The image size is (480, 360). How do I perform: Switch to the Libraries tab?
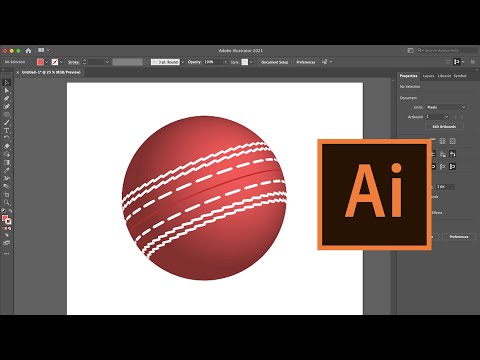point(444,76)
